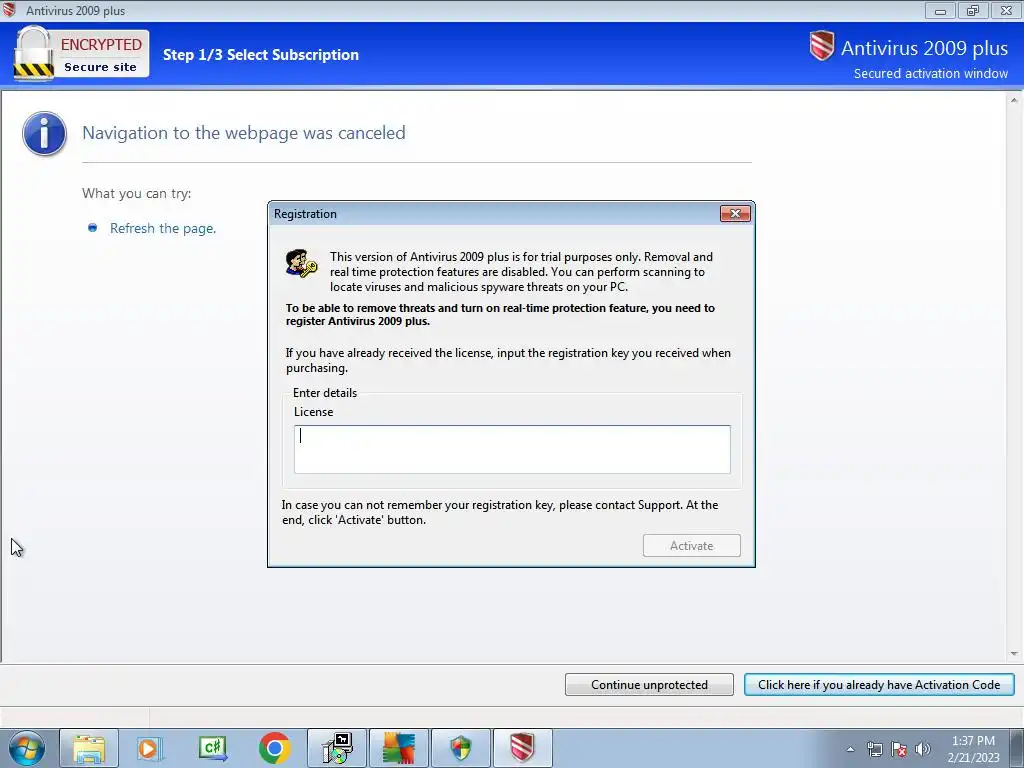Show hidden system tray icons
This screenshot has width=1024, height=768.
[850, 749]
